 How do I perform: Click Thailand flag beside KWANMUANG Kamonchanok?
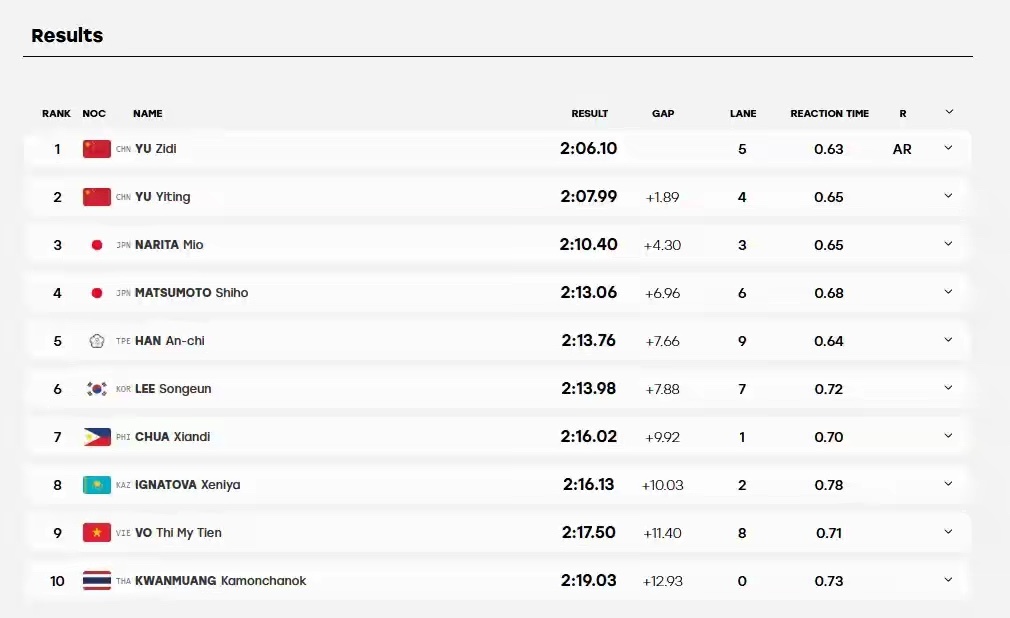[97, 581]
